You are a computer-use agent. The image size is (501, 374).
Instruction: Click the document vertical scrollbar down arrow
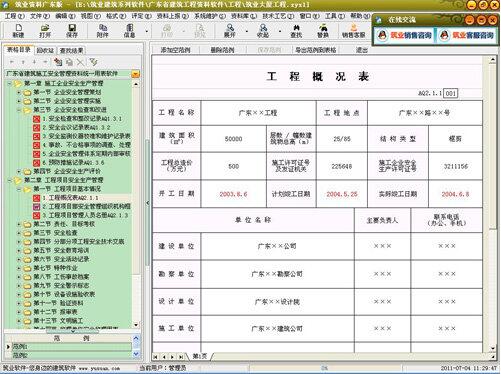click(493, 348)
